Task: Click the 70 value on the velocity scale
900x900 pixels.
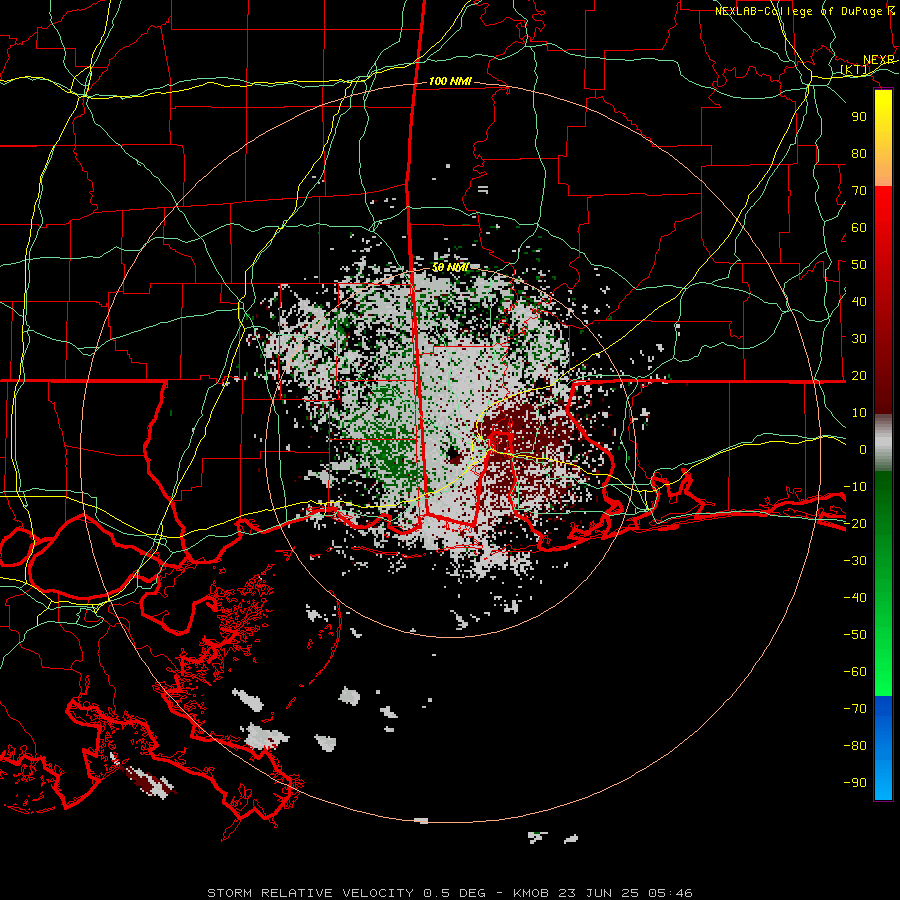Action: (x=859, y=191)
